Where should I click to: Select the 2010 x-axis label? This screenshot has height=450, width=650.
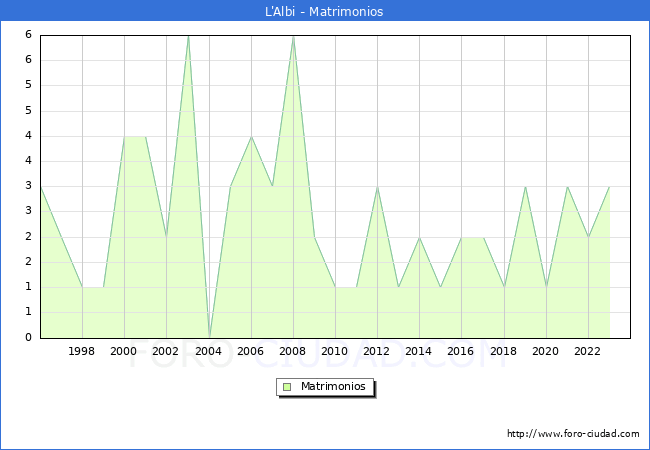(x=335, y=351)
